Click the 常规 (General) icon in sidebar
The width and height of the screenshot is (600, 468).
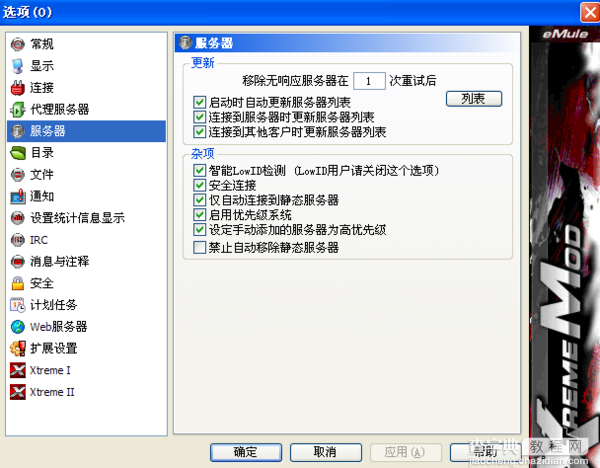coord(18,44)
